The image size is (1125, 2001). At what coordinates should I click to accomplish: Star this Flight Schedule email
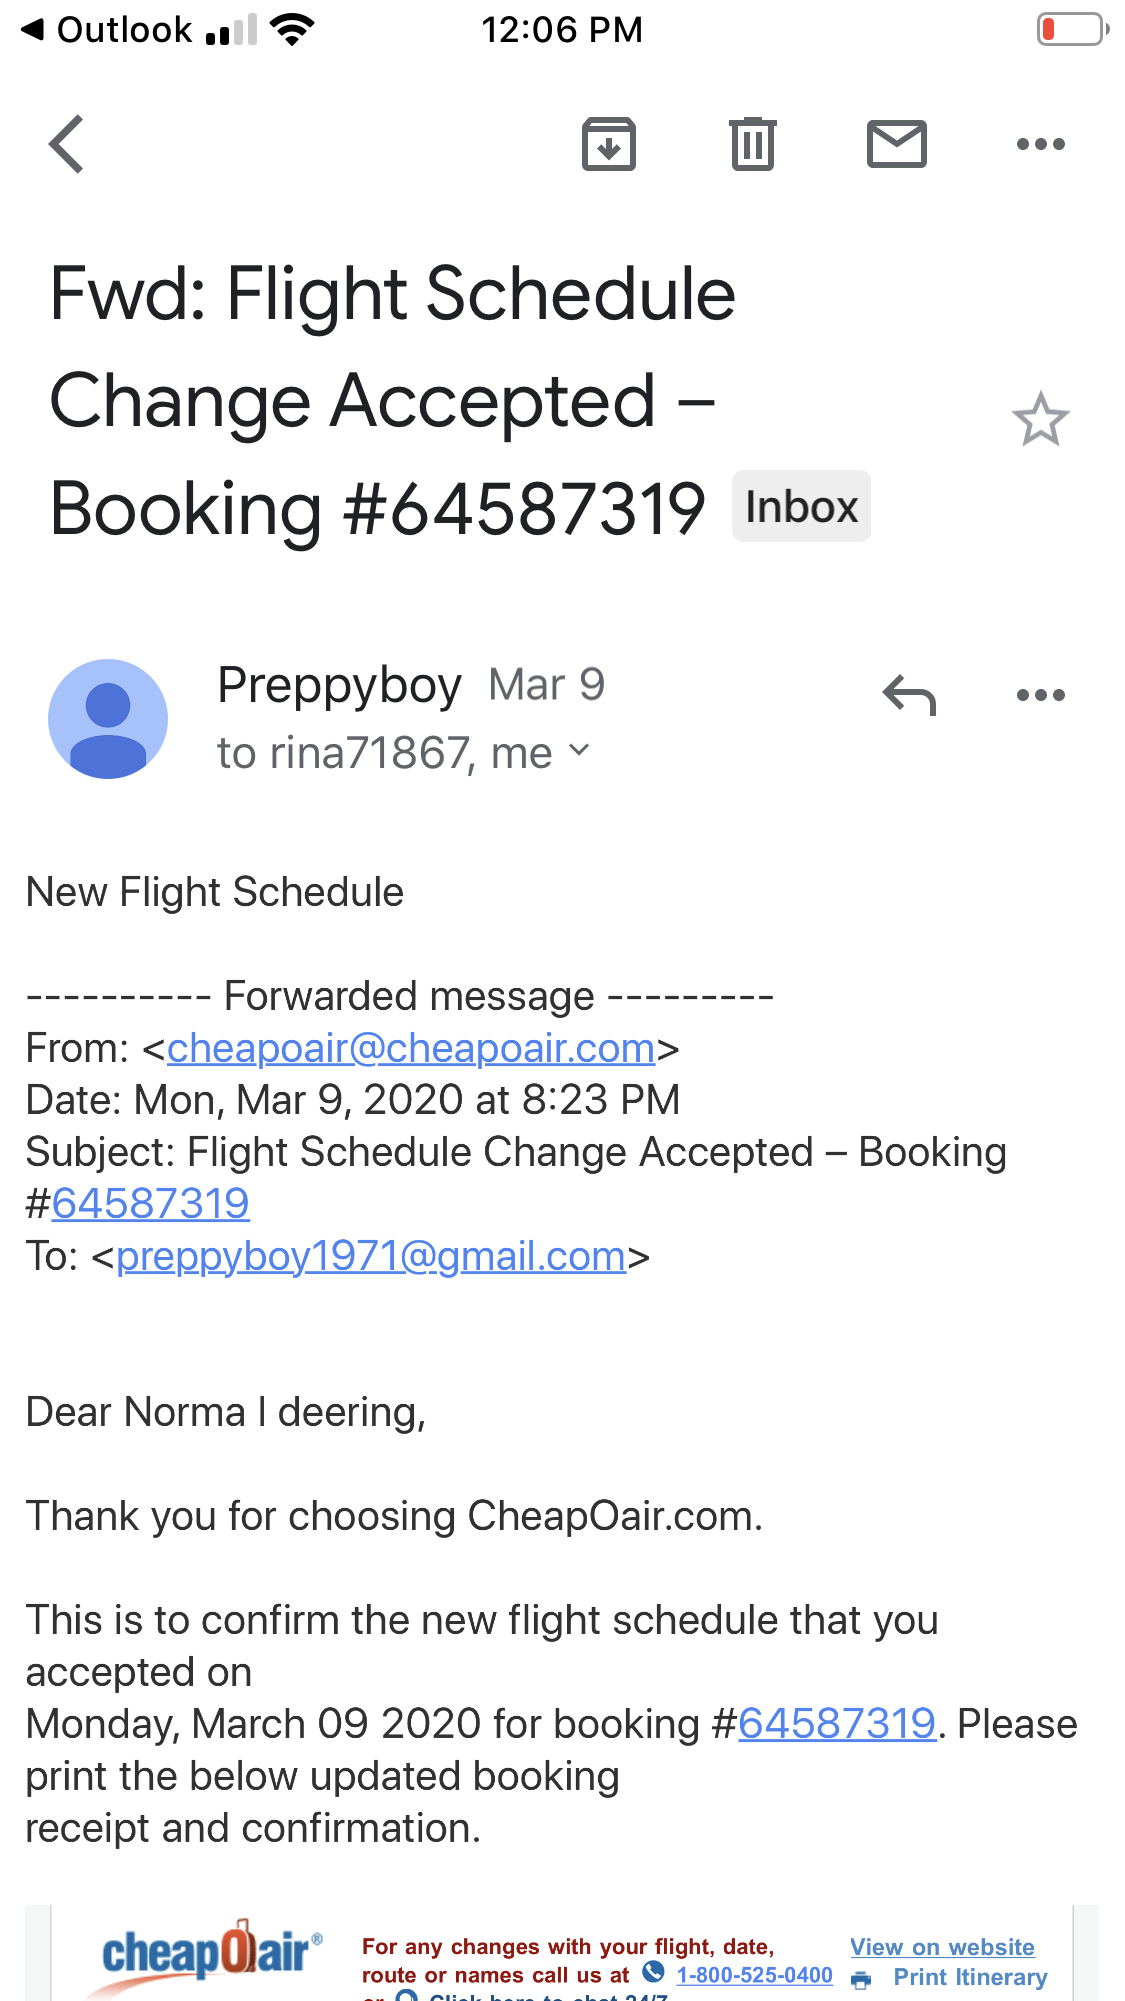pos(1040,419)
